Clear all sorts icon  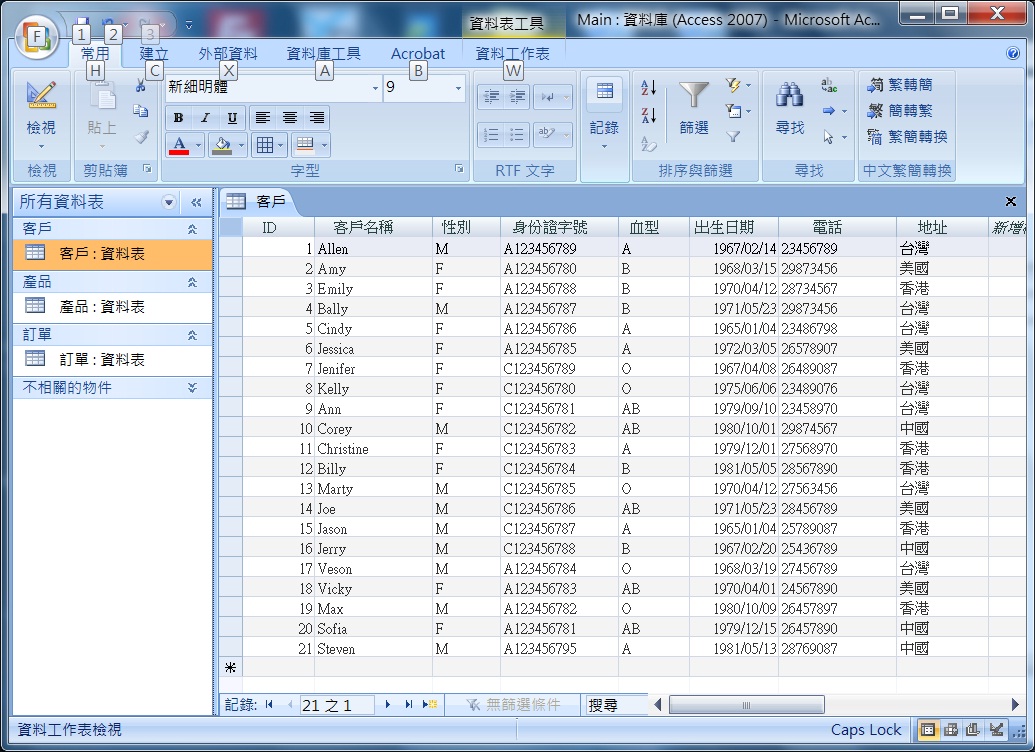649,143
